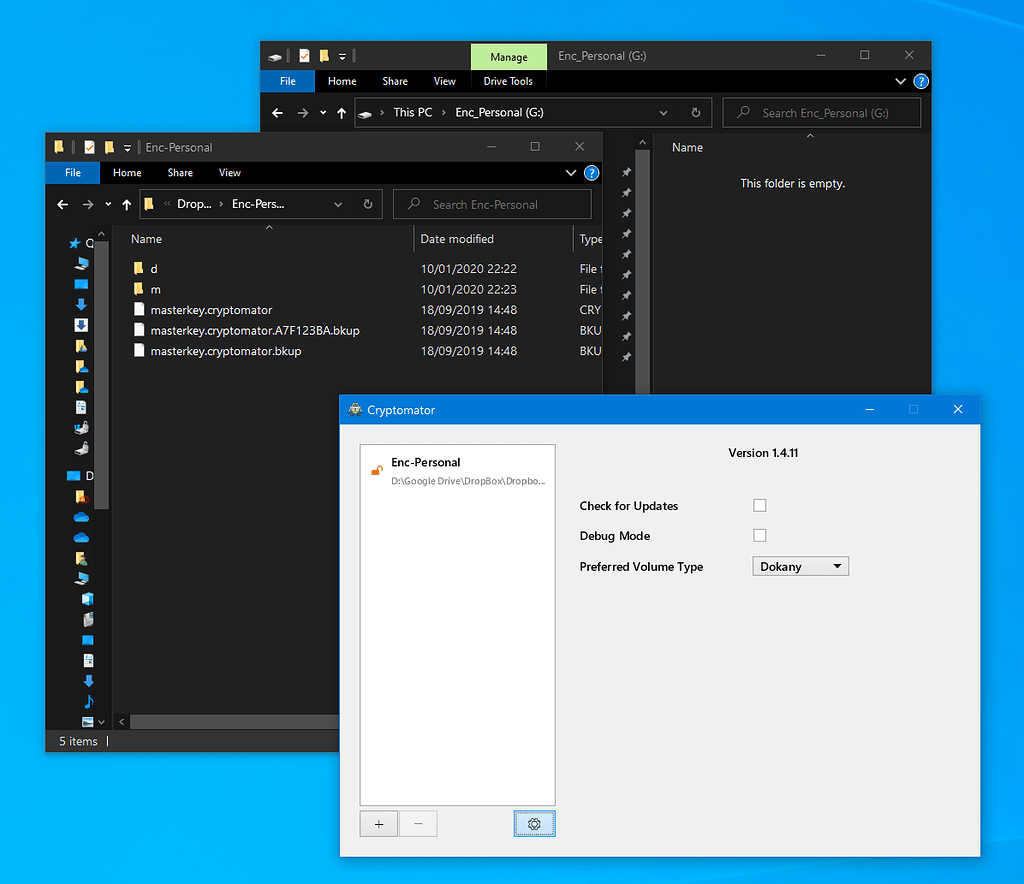Open the Preferred Volume Type dropdown
The height and width of the screenshot is (884, 1024).
pyautogui.click(x=800, y=567)
